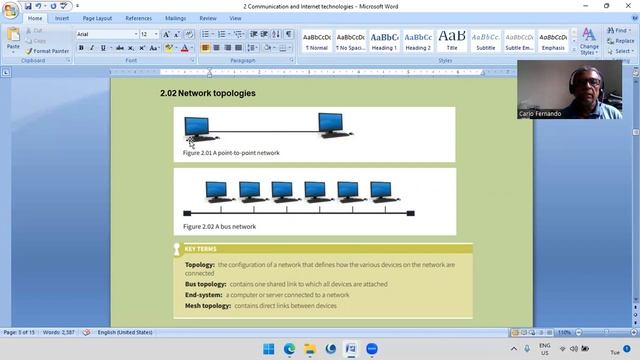Click Replace in Editing group
Screen dimensions: 640x360
[620, 41]
